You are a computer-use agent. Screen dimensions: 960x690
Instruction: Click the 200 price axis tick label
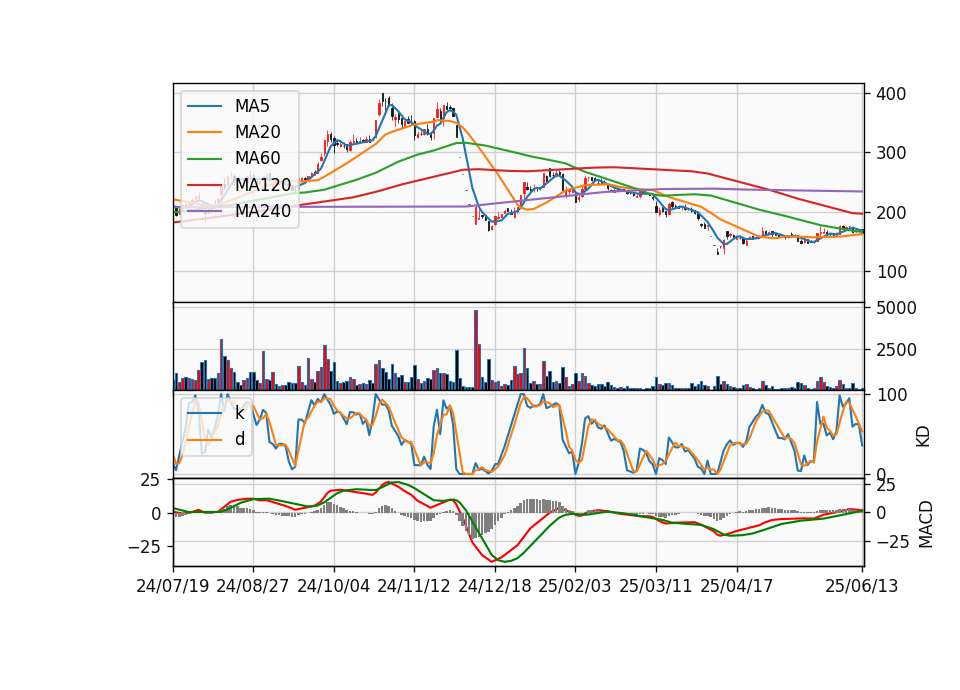891,212
